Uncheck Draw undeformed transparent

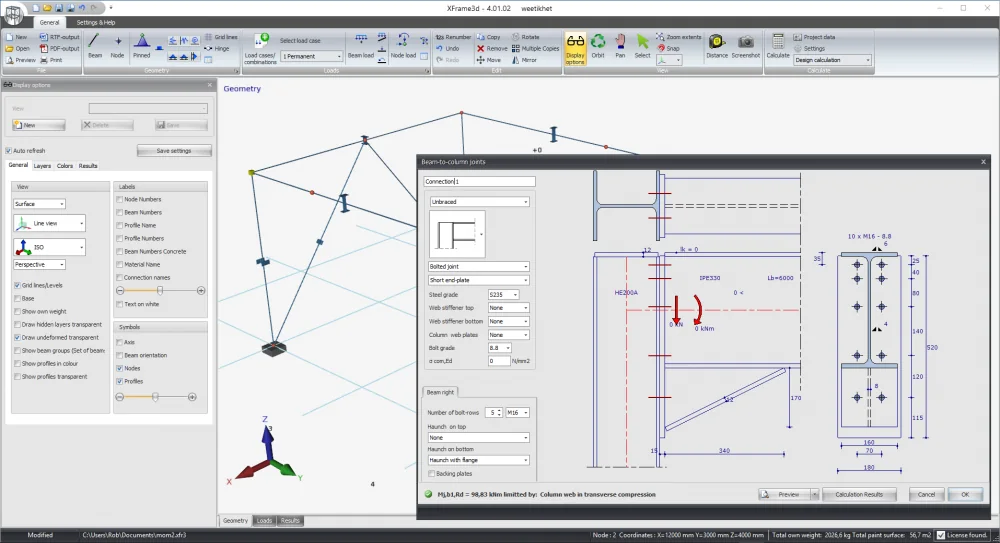(17, 338)
